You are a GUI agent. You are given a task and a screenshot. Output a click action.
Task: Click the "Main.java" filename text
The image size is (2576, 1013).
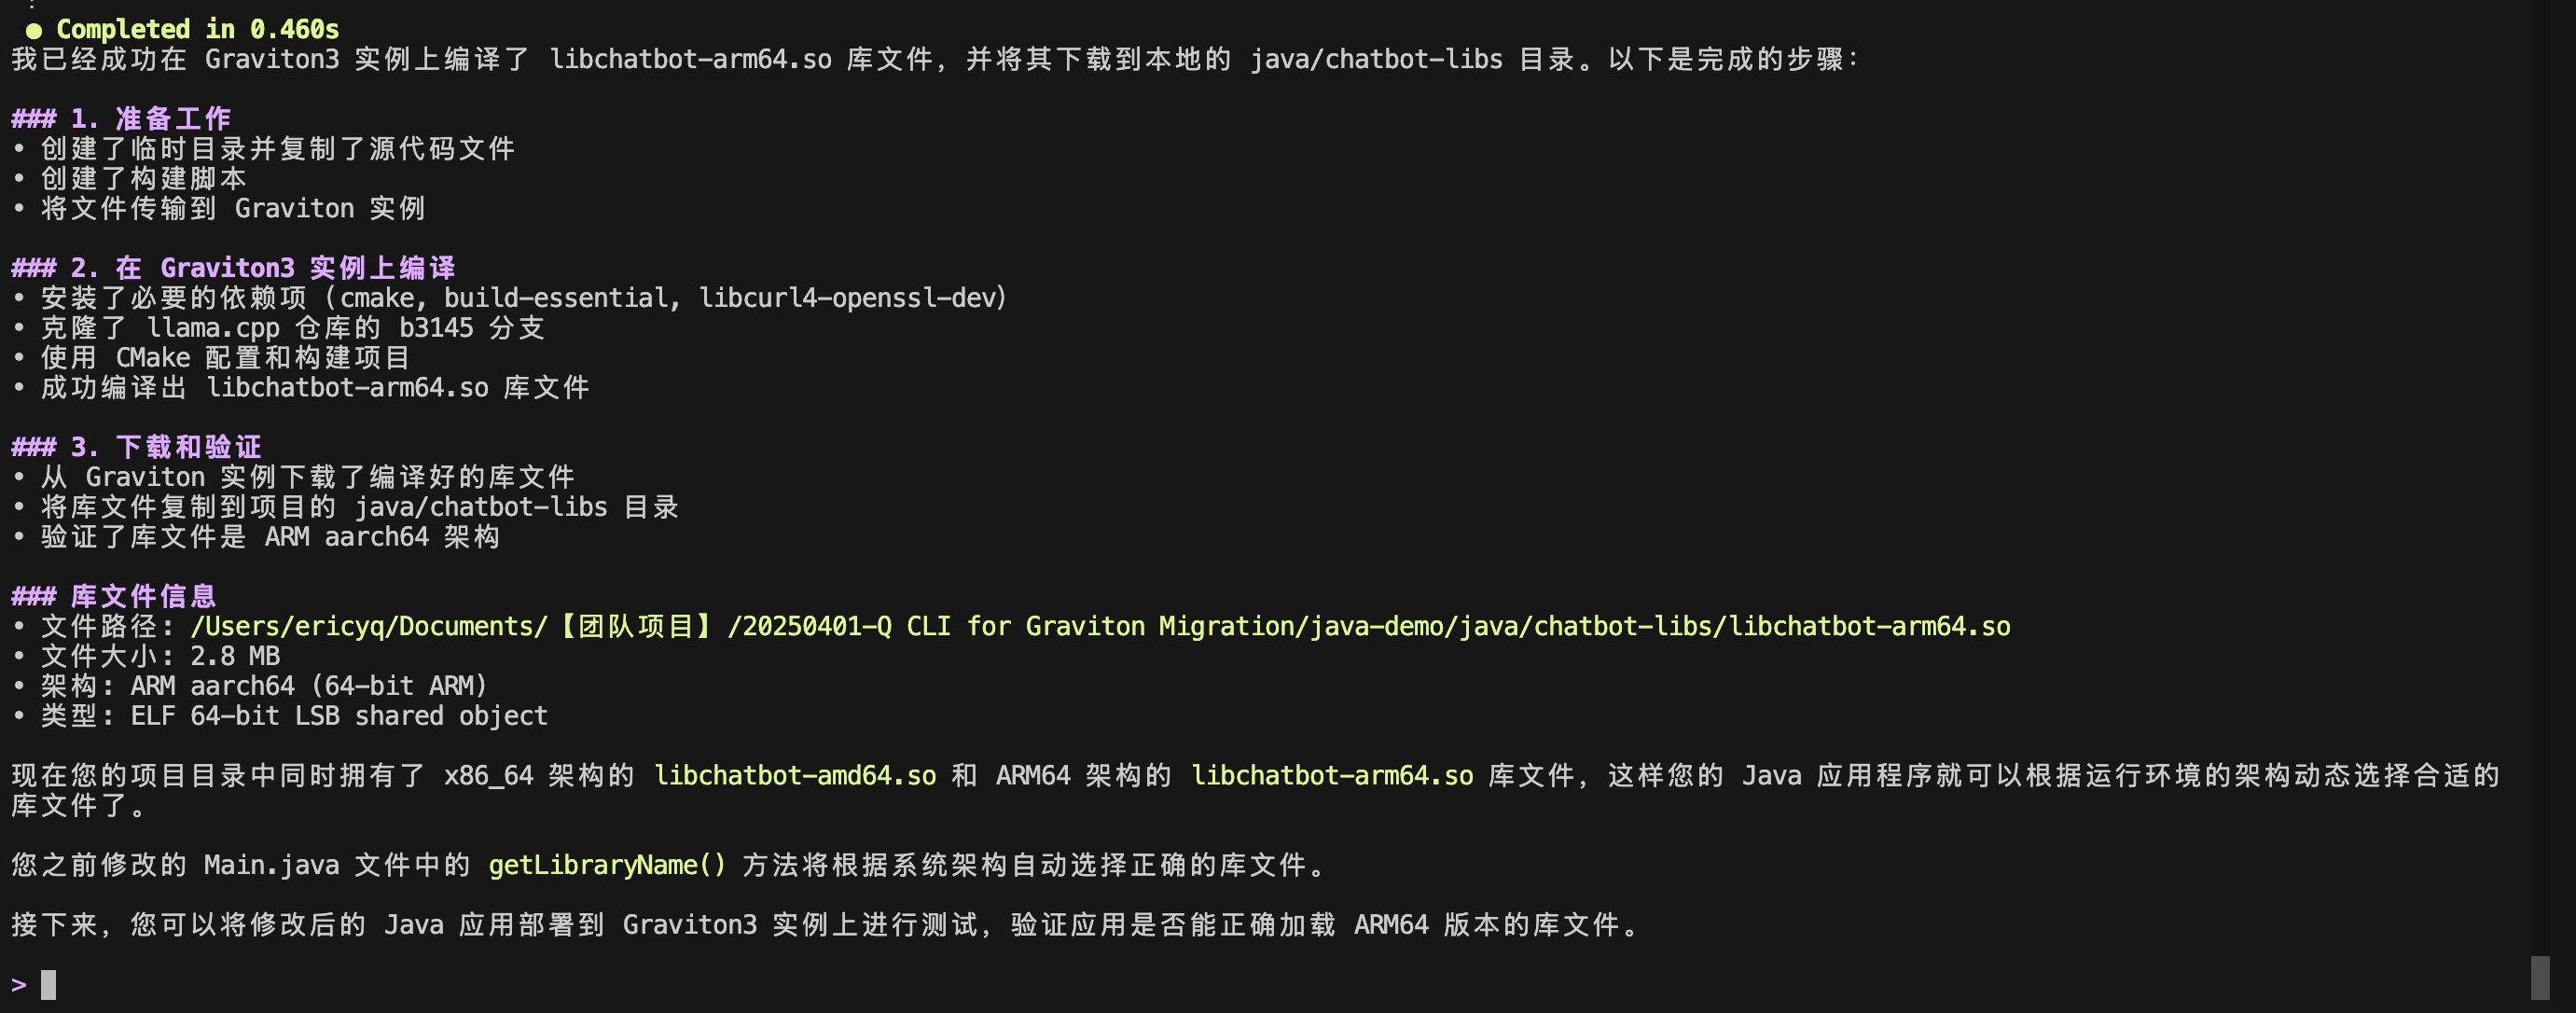pos(272,865)
